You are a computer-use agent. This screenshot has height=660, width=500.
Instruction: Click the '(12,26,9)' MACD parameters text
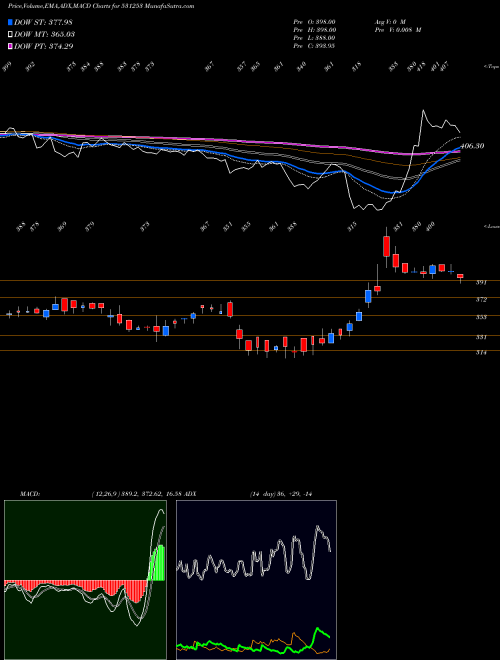pos(105,494)
